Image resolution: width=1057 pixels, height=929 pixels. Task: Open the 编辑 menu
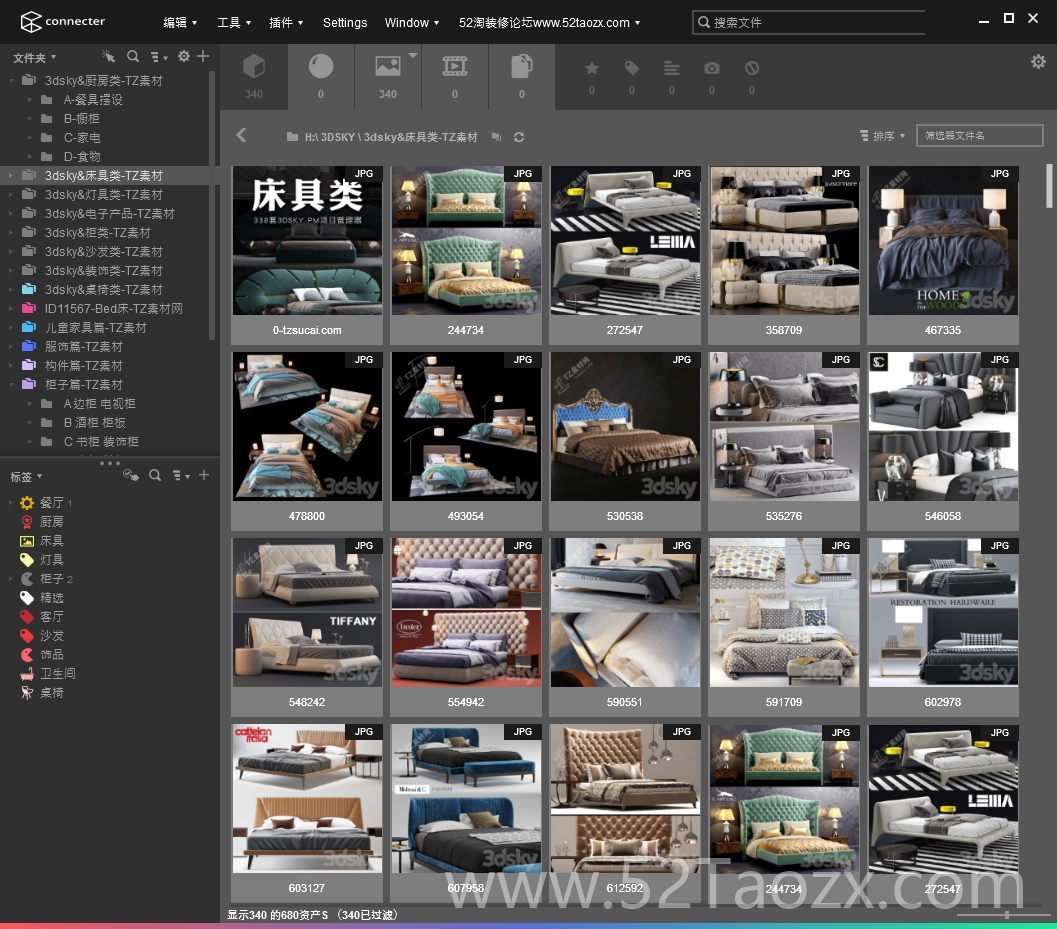(180, 22)
